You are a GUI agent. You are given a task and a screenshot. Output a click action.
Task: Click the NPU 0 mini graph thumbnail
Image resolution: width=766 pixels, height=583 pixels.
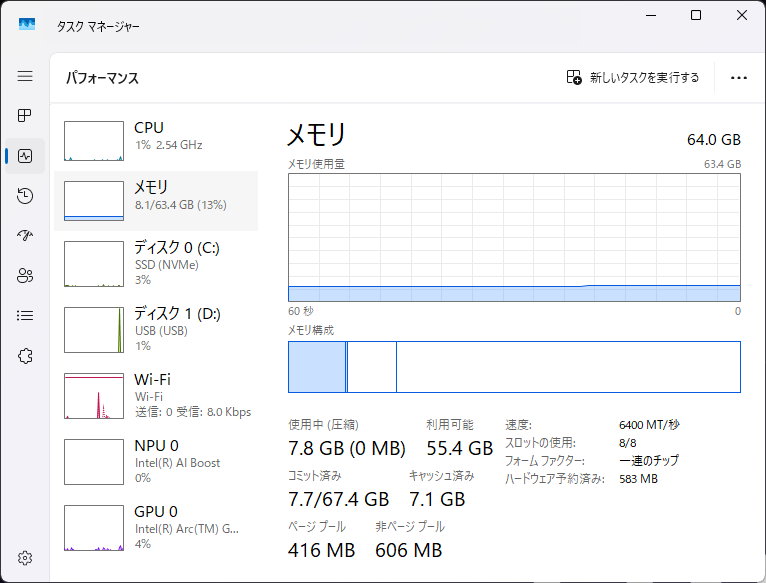94,462
